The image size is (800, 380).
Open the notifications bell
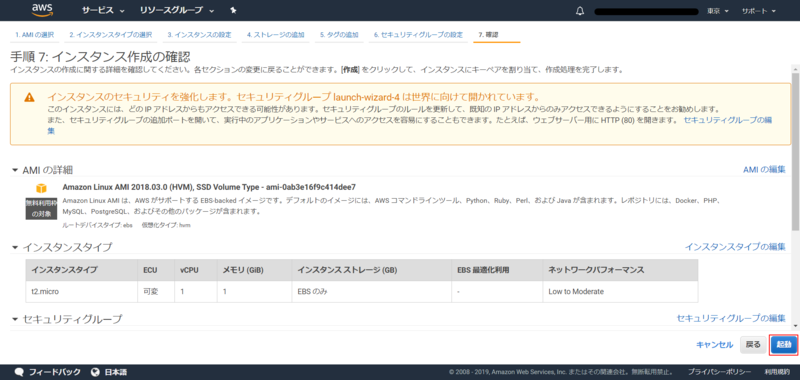coord(580,11)
